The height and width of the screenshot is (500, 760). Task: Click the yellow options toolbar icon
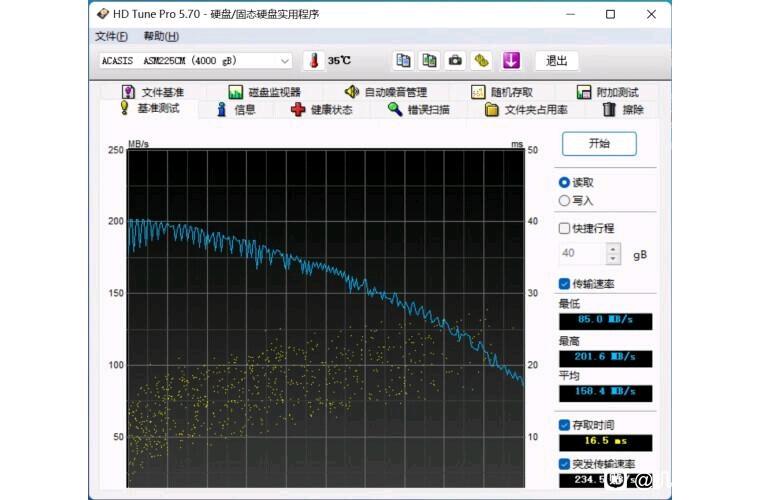[481, 61]
